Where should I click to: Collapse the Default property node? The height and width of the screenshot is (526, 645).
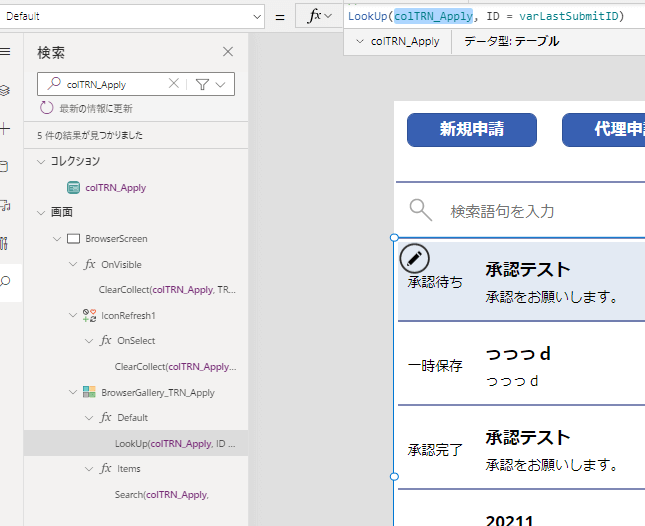coord(89,418)
